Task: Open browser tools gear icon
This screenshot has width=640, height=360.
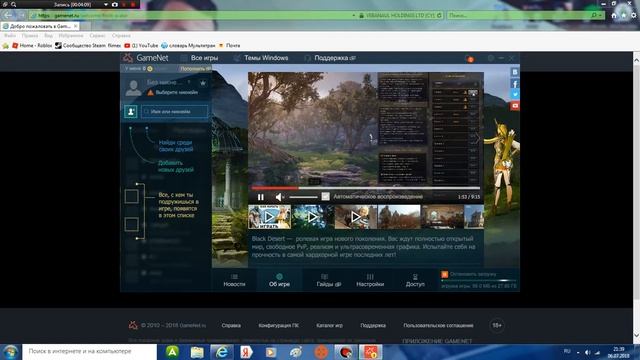Action: tap(633, 15)
